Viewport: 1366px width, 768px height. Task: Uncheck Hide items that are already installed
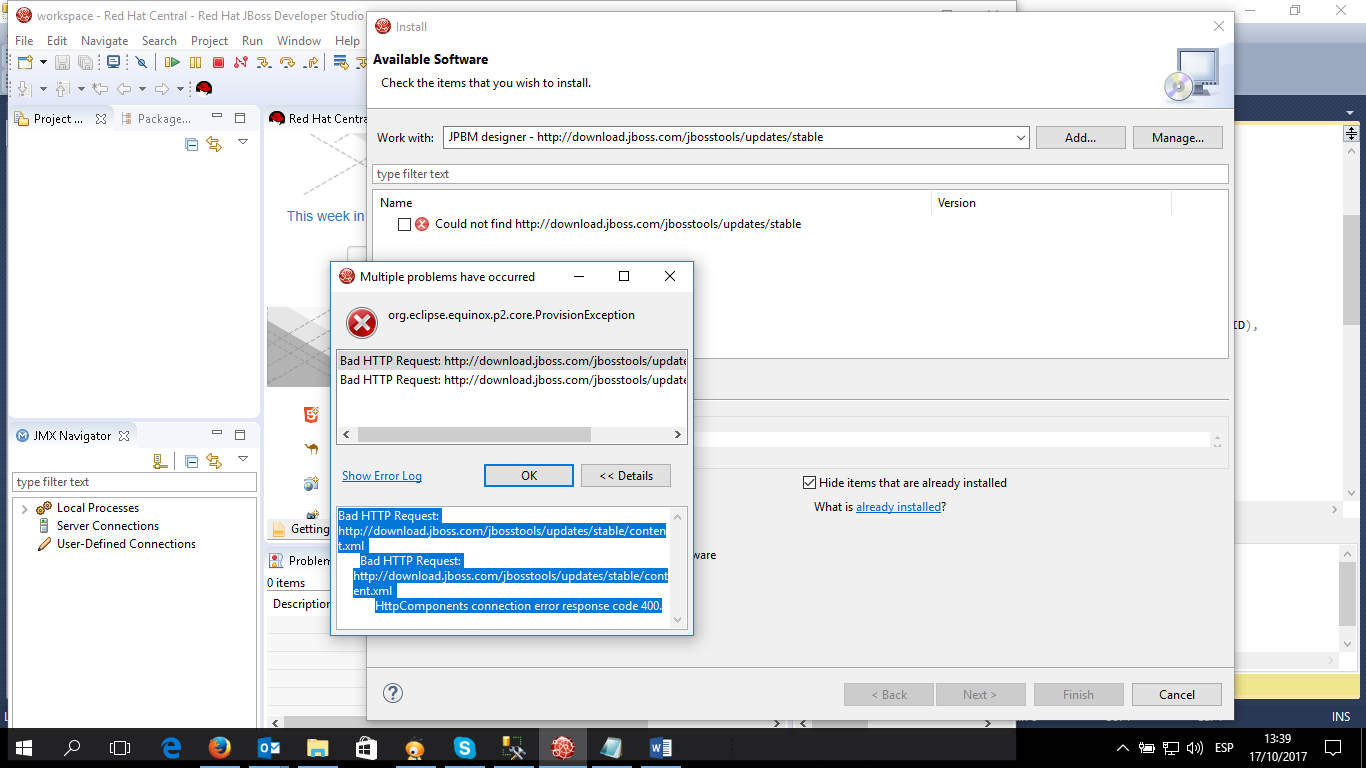[810, 483]
